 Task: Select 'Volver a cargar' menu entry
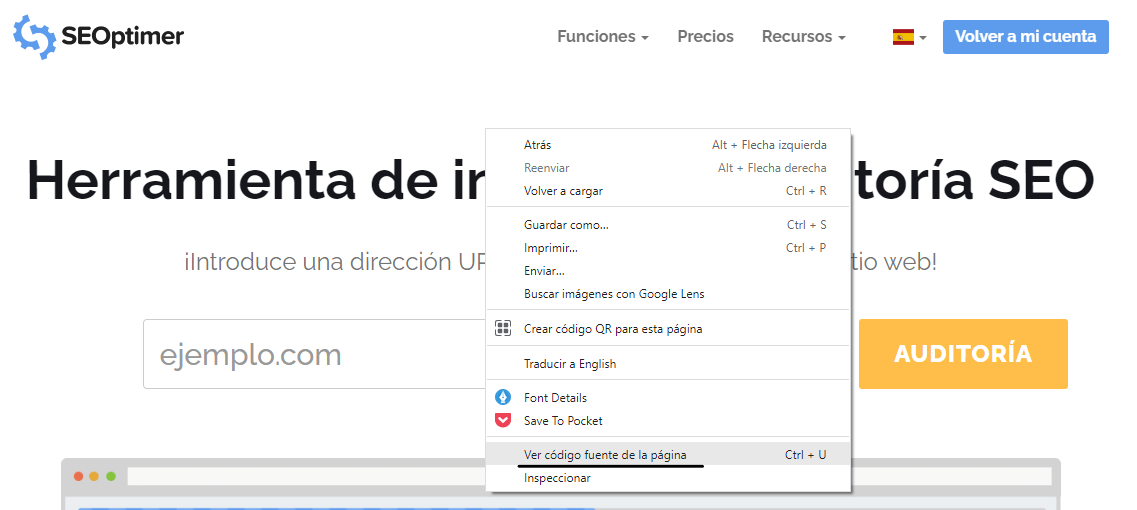click(x=563, y=191)
